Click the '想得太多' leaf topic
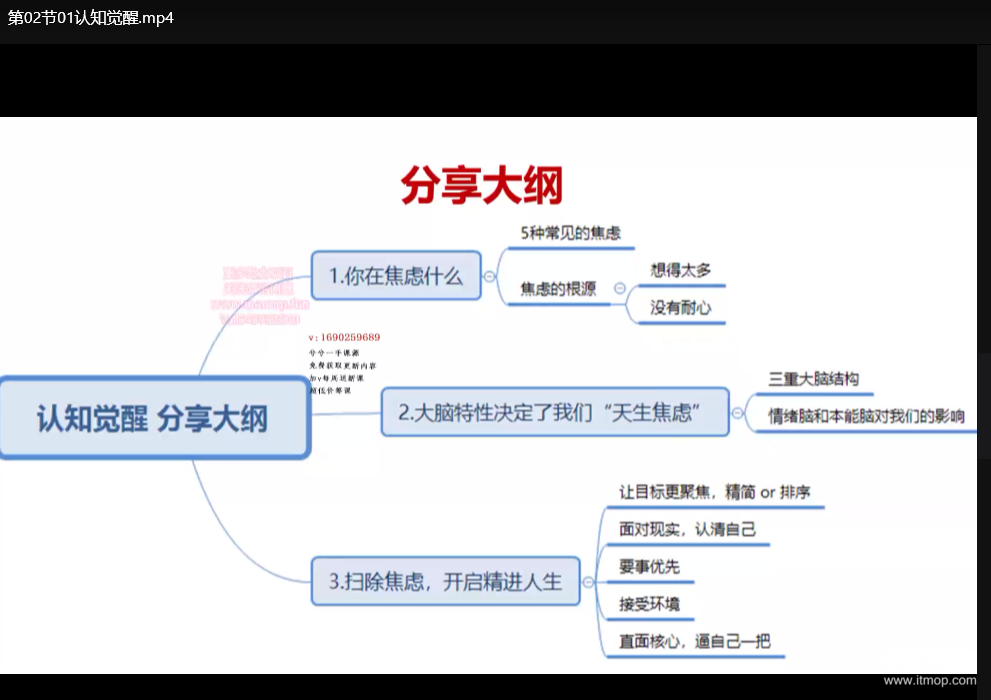This screenshot has width=991, height=700. [x=680, y=269]
